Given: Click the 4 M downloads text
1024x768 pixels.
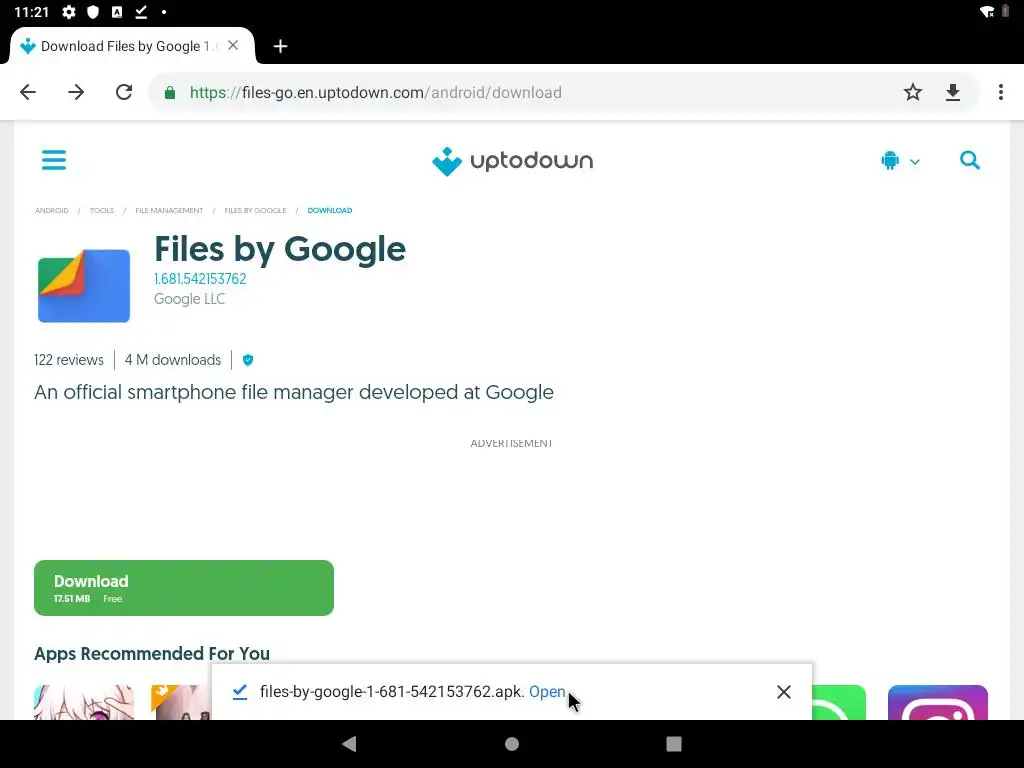Looking at the screenshot, I should (x=173, y=360).
